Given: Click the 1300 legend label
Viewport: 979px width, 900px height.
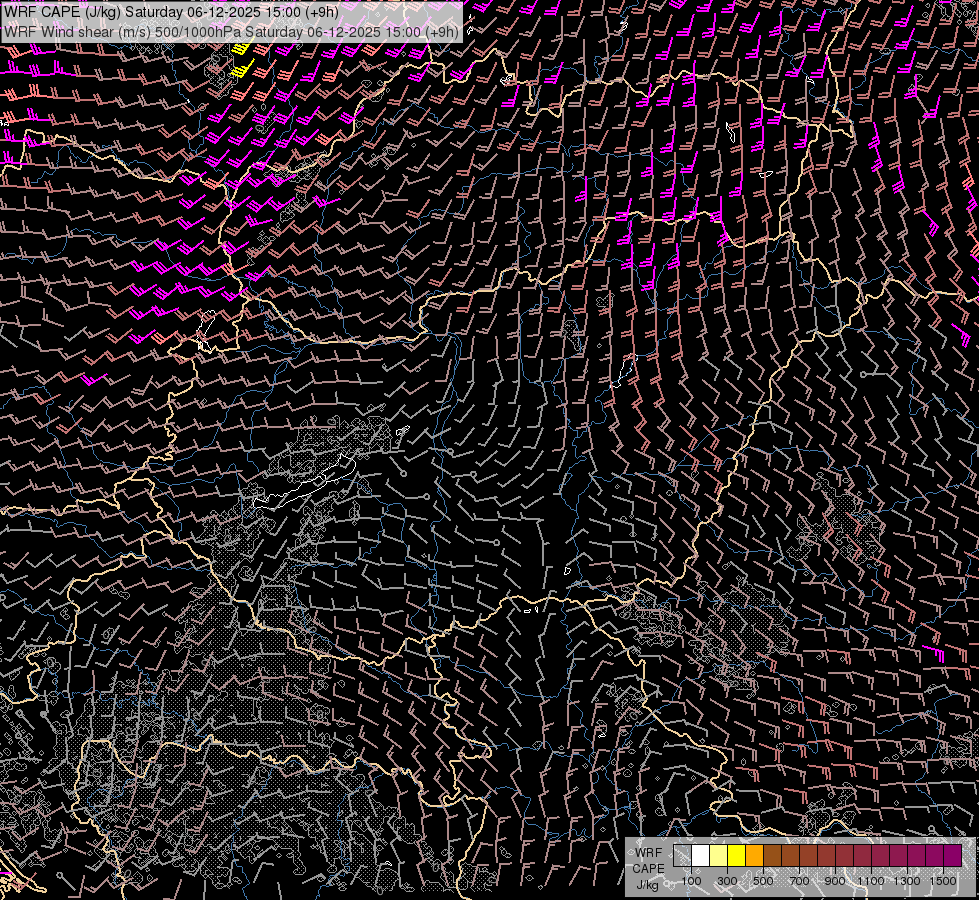Looking at the screenshot, I should (x=907, y=881).
